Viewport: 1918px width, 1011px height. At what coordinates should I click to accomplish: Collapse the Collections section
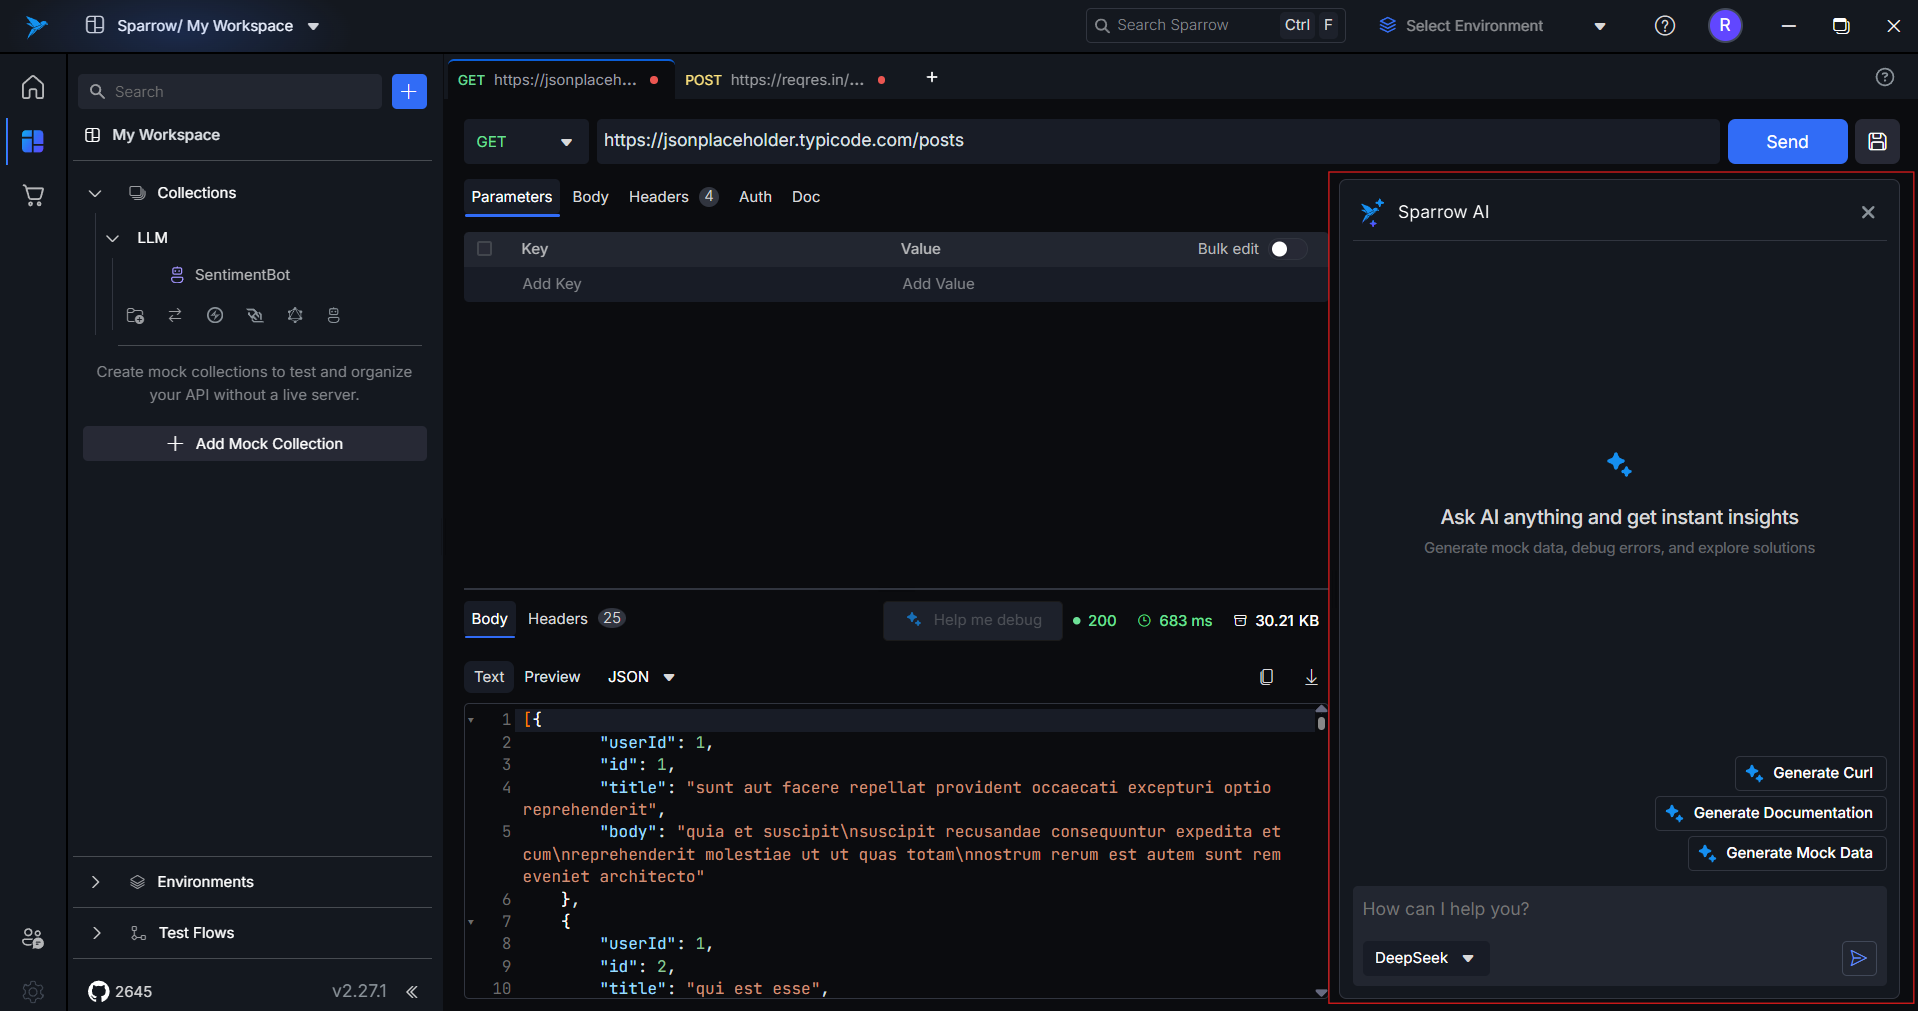pyautogui.click(x=95, y=193)
